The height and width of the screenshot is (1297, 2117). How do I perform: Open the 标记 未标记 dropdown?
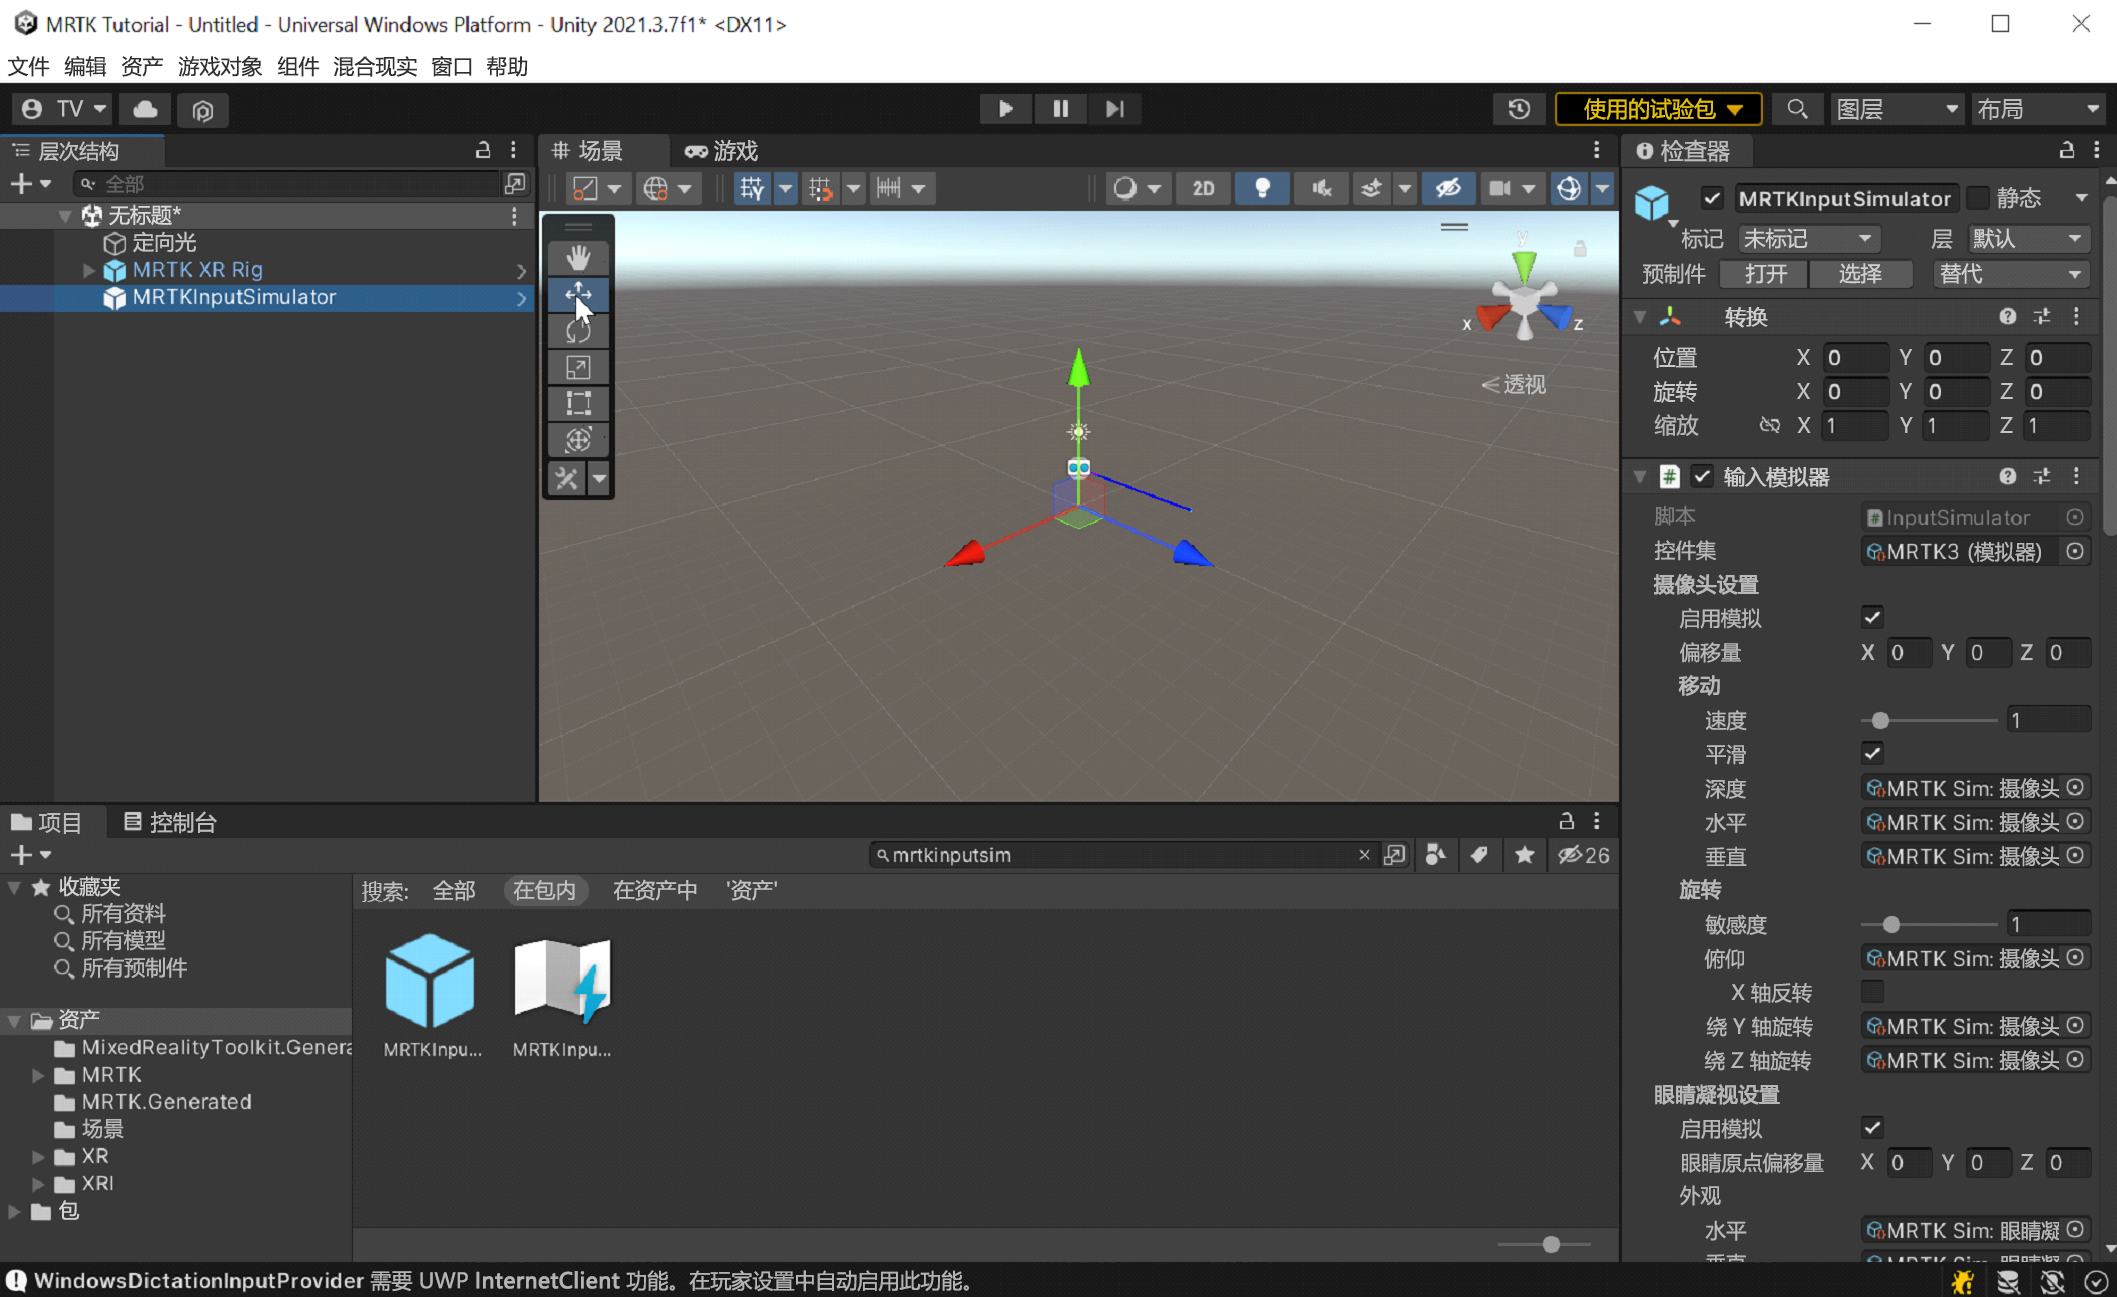pyautogui.click(x=1808, y=238)
